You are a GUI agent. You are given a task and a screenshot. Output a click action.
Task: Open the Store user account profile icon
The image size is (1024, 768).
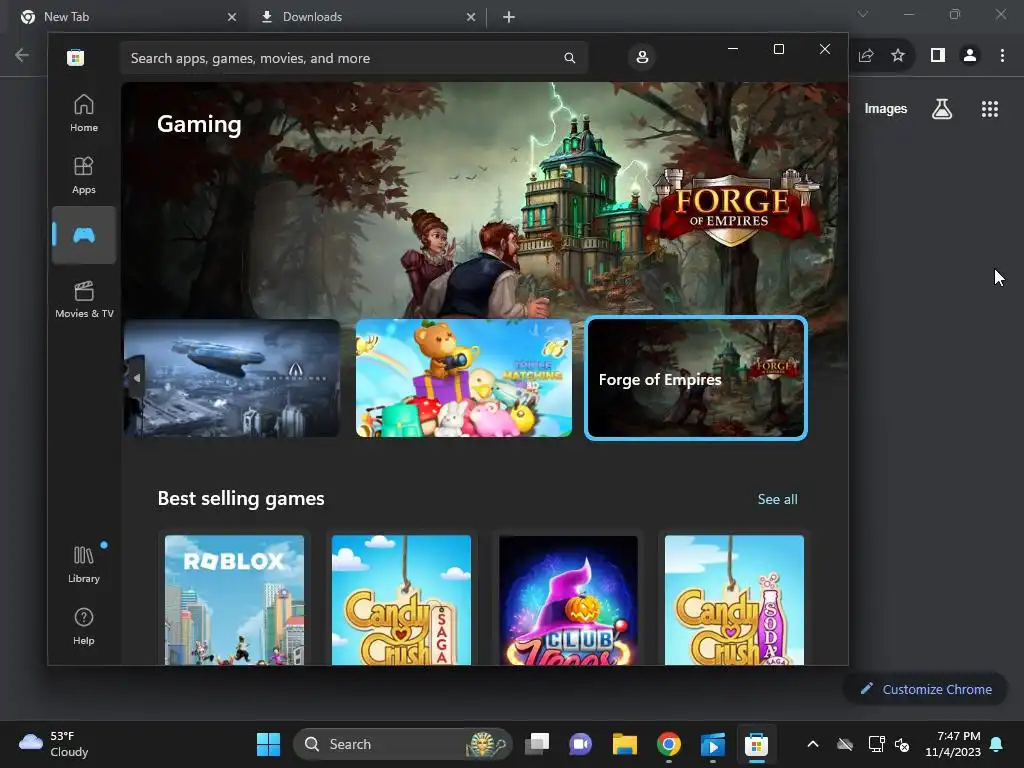pyautogui.click(x=642, y=57)
